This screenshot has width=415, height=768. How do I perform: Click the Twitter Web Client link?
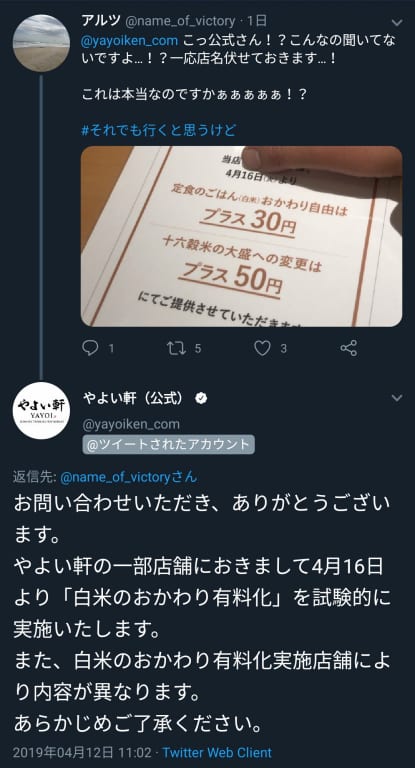pos(217,752)
